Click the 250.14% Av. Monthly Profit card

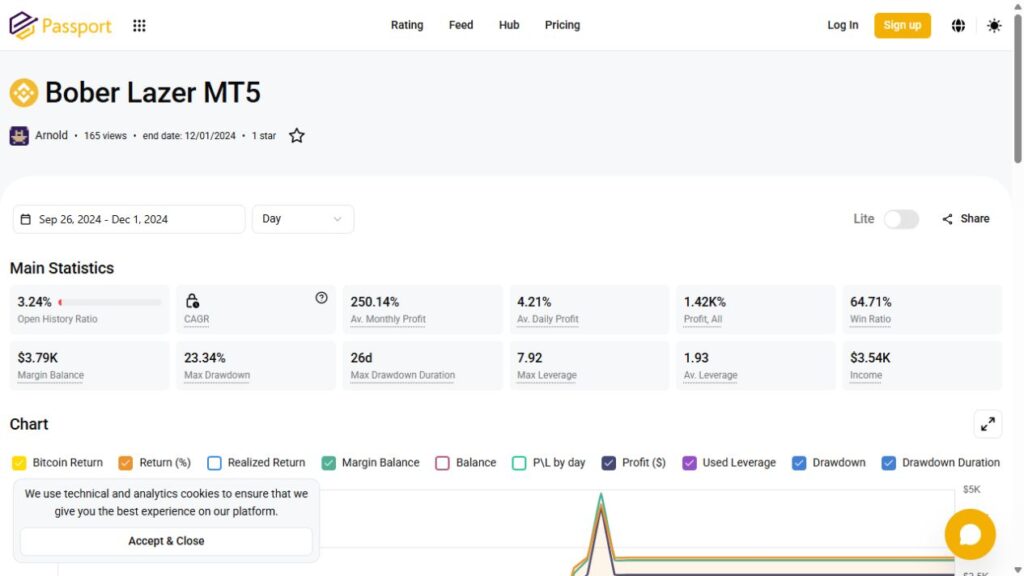[x=423, y=310]
